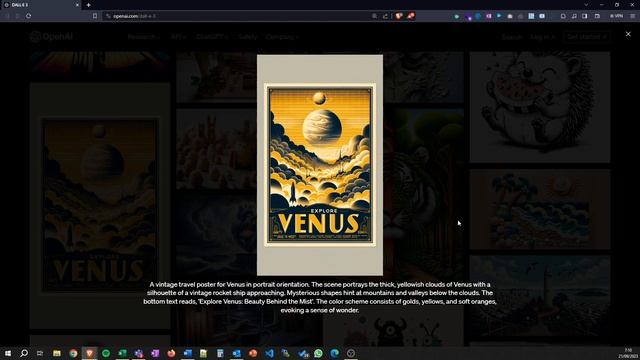Open the extensions puzzle icon
This screenshot has height=360, width=640.
[563, 16]
